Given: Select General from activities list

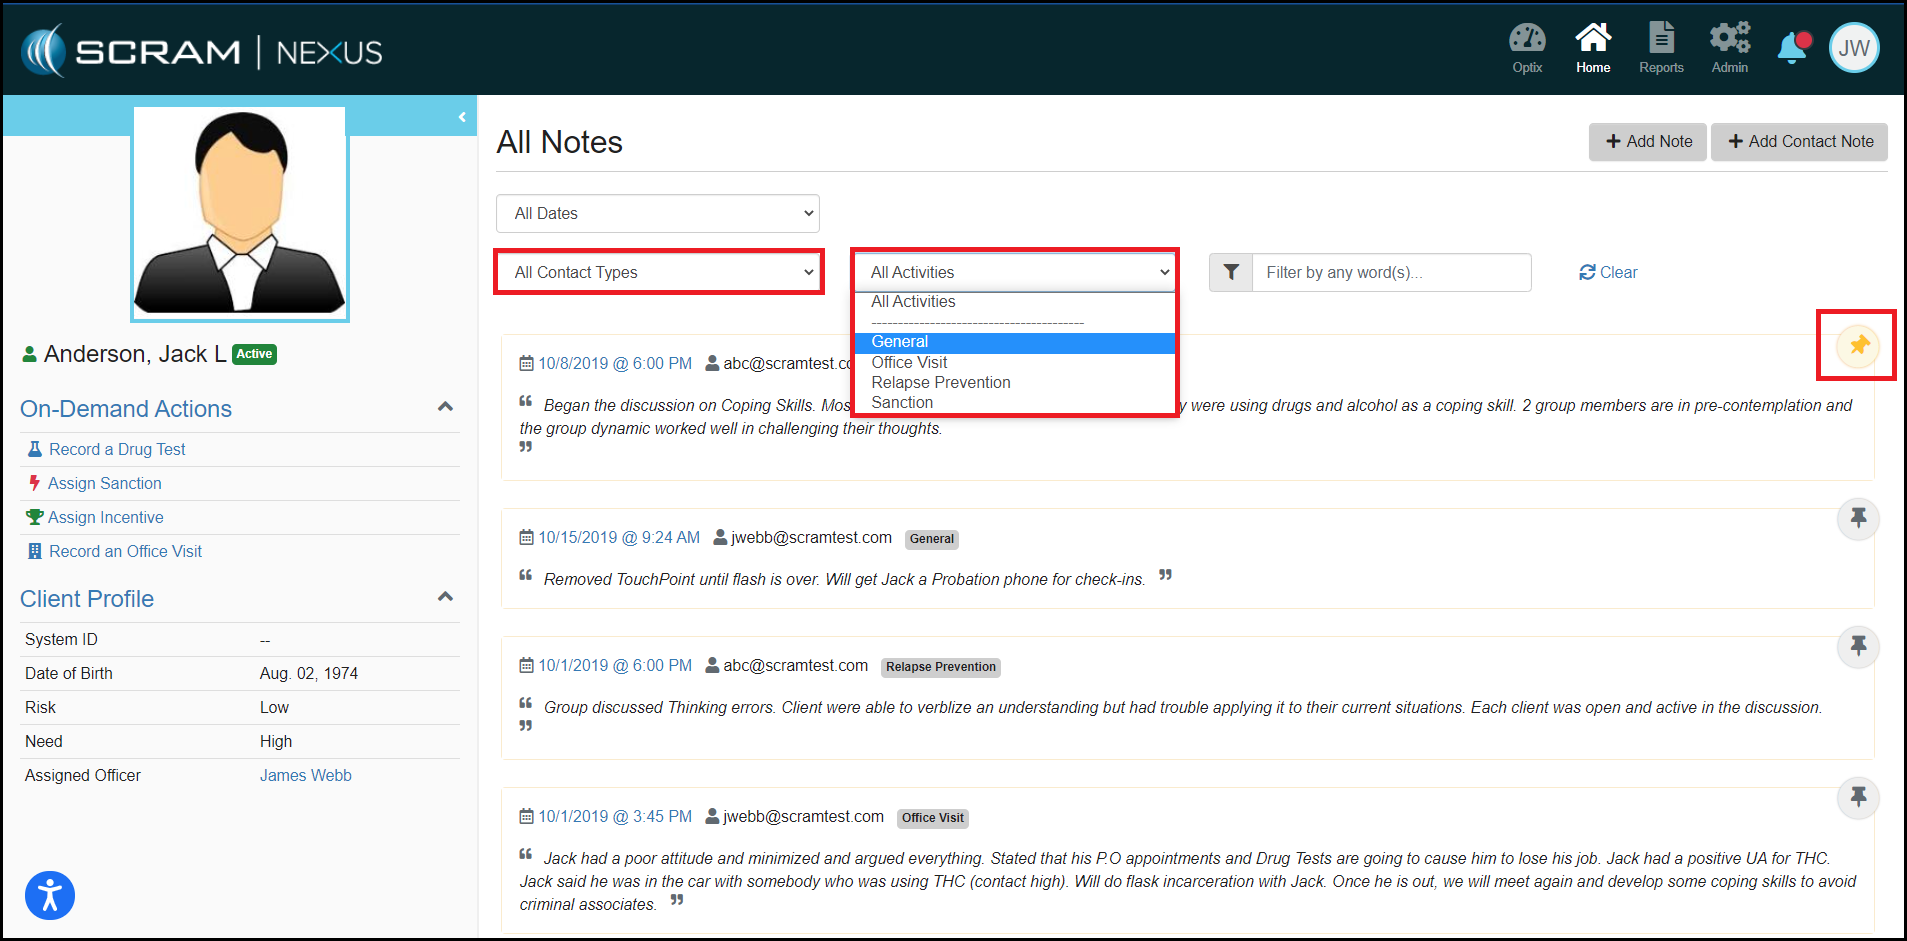Looking at the screenshot, I should pos(900,342).
